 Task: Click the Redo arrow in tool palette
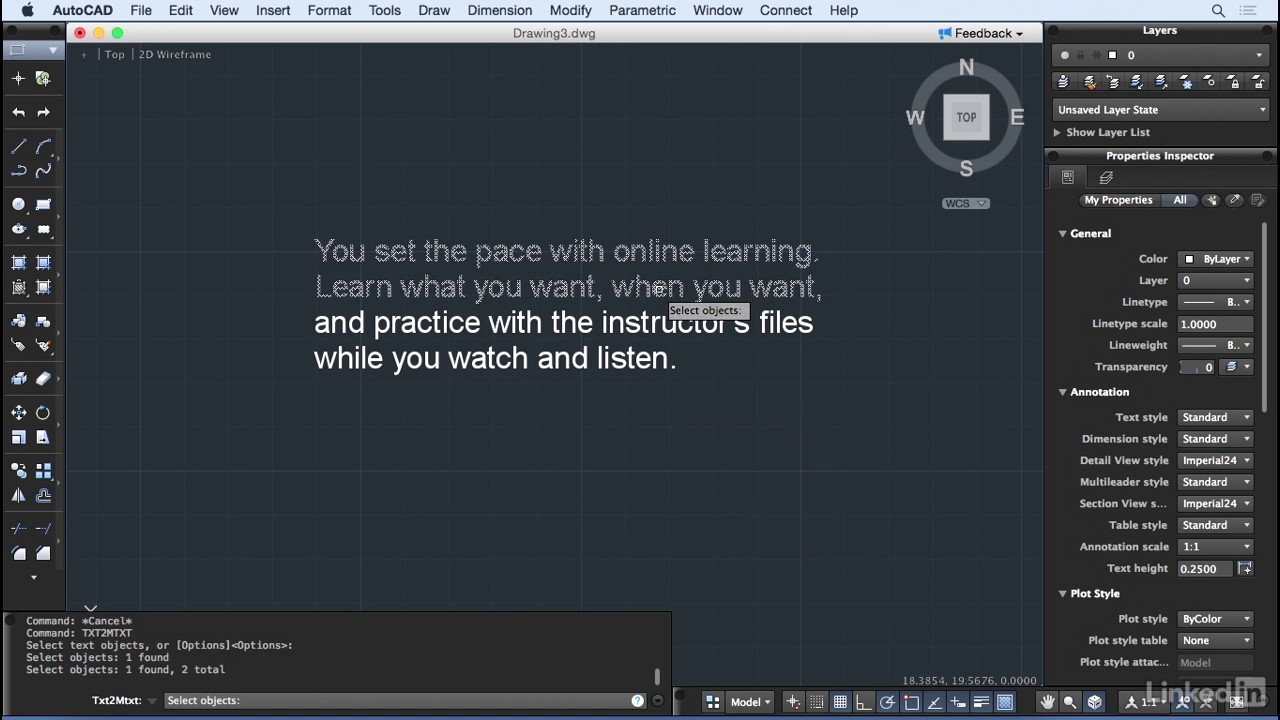click(43, 112)
